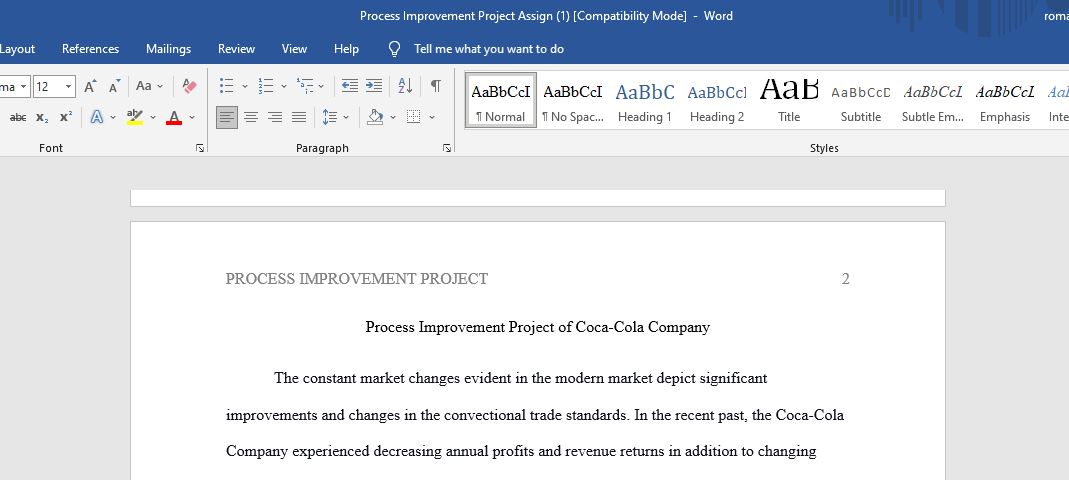Open Font dialog box launcher

[x=200, y=148]
